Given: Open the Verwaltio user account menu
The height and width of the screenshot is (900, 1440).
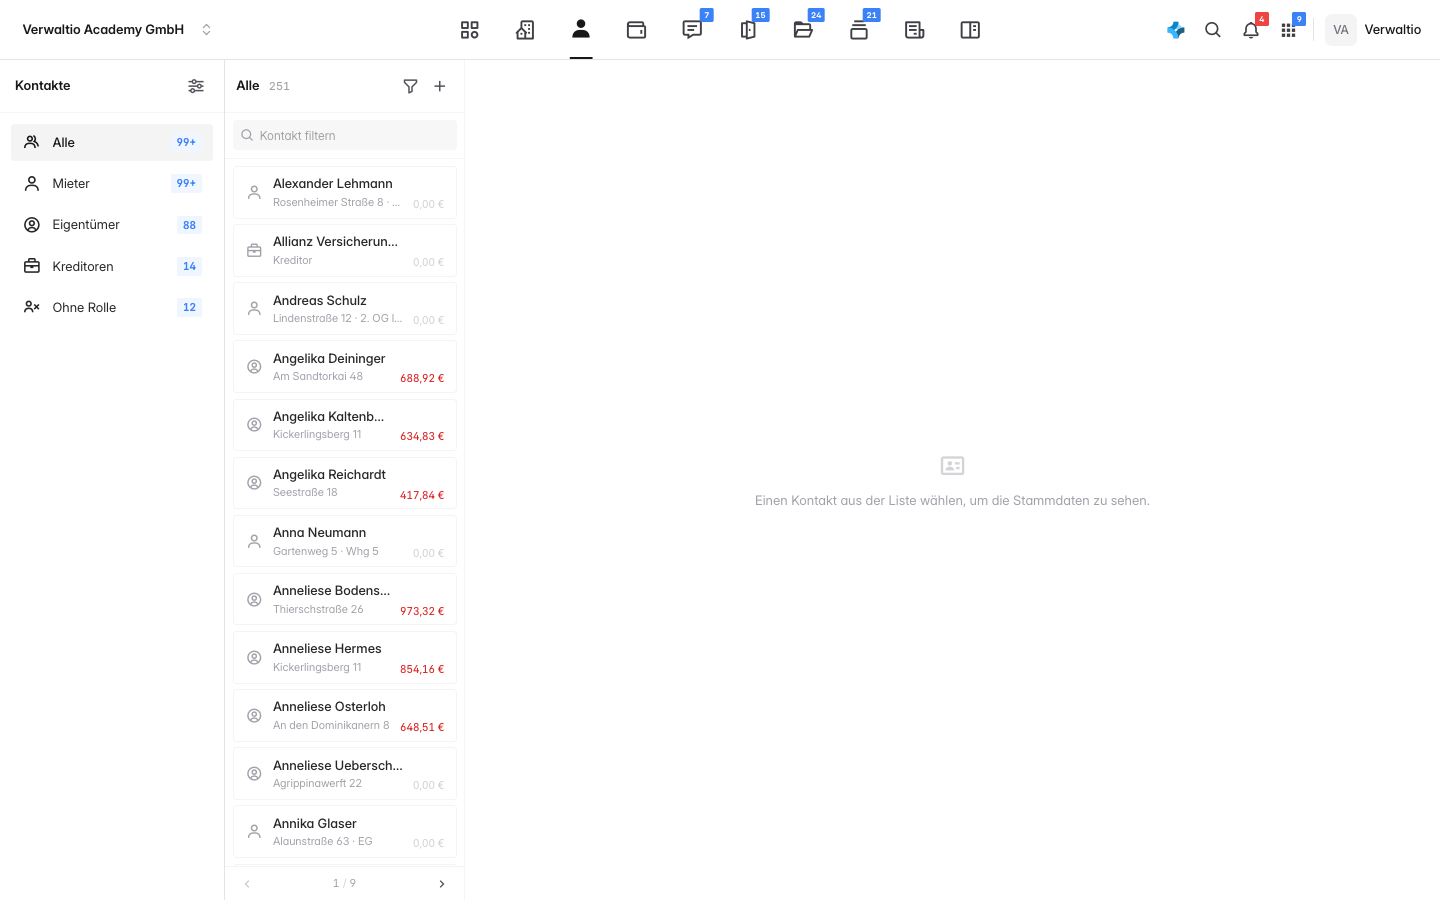Looking at the screenshot, I should pyautogui.click(x=1374, y=30).
